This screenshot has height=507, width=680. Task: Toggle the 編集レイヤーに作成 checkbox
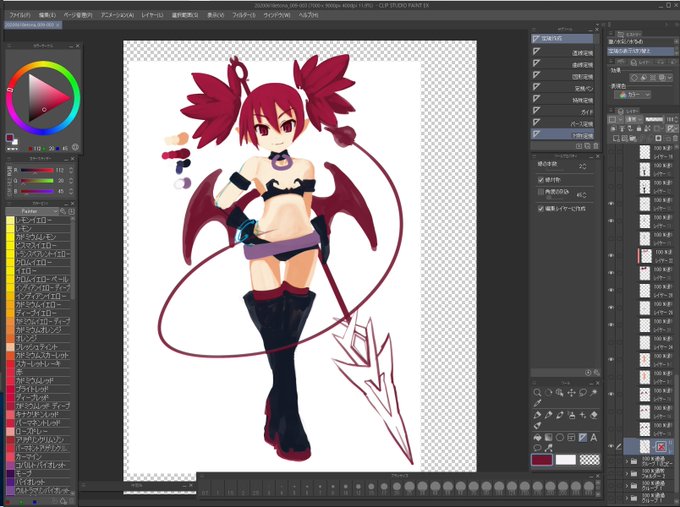point(541,209)
